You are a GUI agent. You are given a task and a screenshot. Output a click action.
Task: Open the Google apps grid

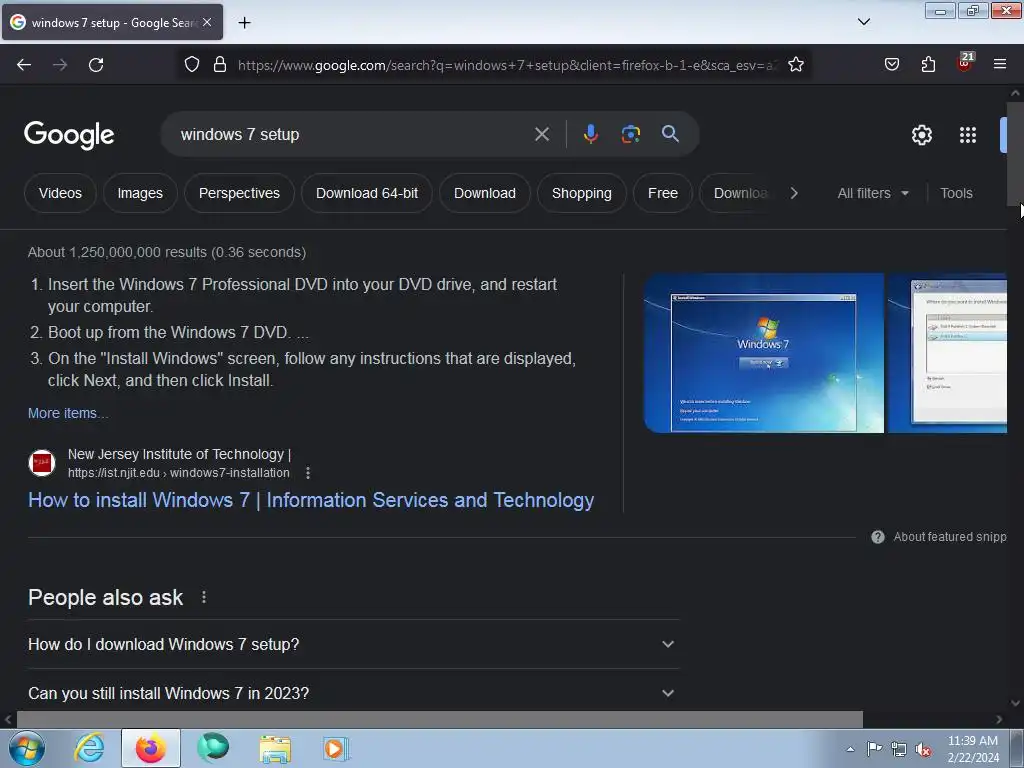coord(968,135)
